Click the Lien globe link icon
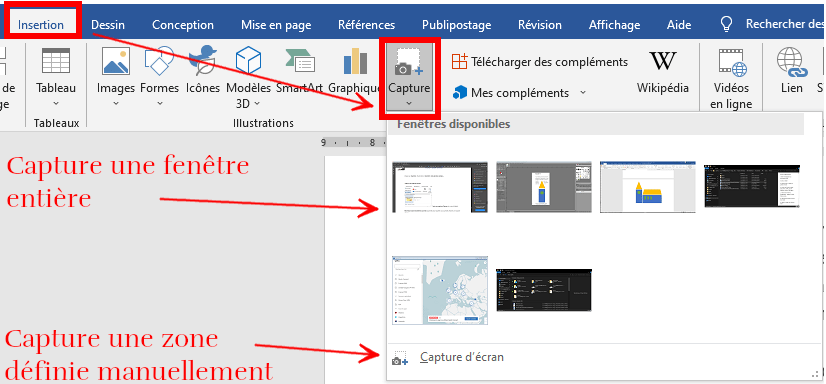826x384 pixels. click(792, 62)
